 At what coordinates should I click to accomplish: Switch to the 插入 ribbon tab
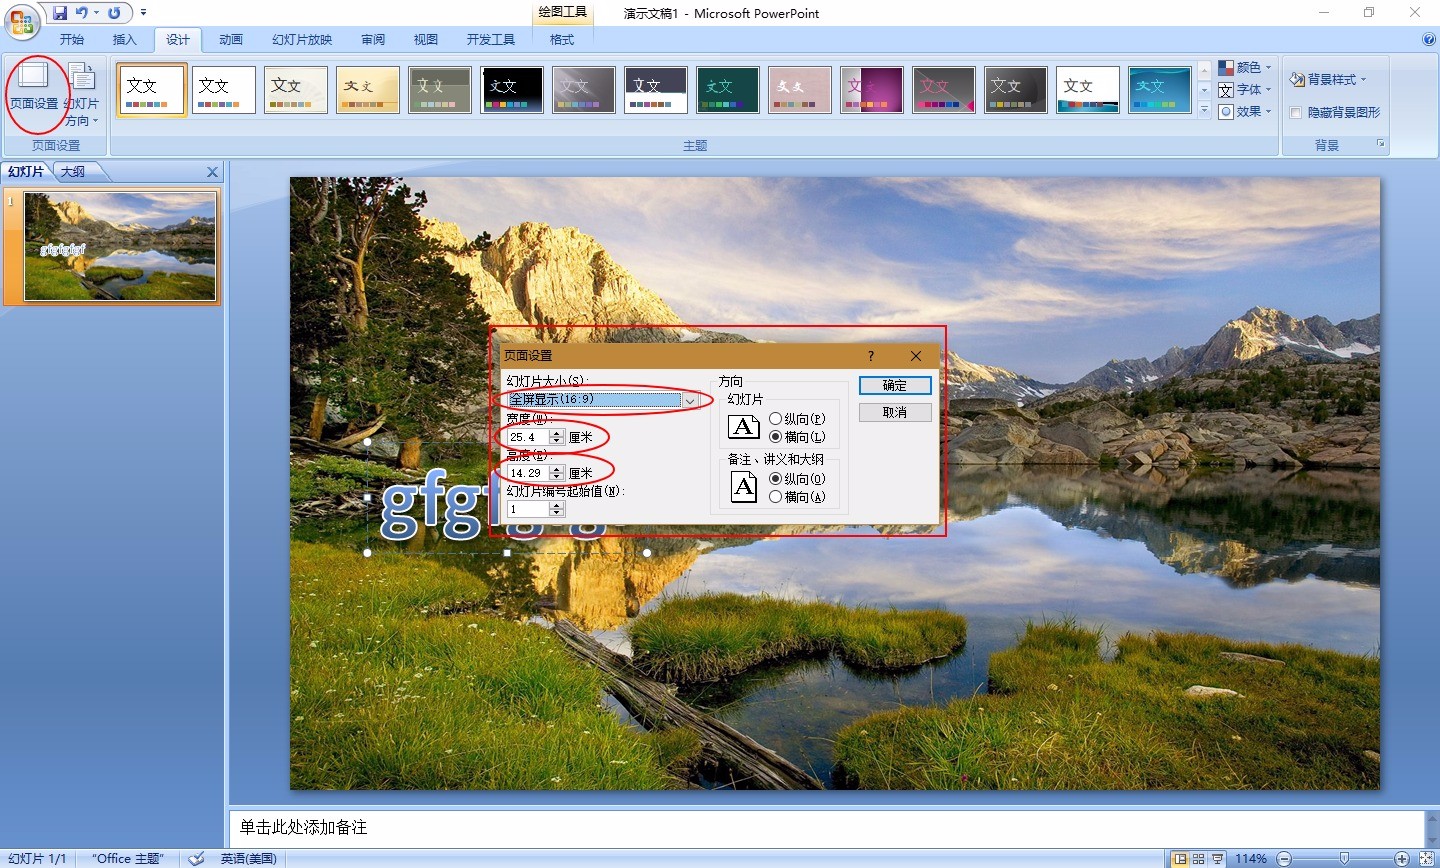[x=125, y=40]
